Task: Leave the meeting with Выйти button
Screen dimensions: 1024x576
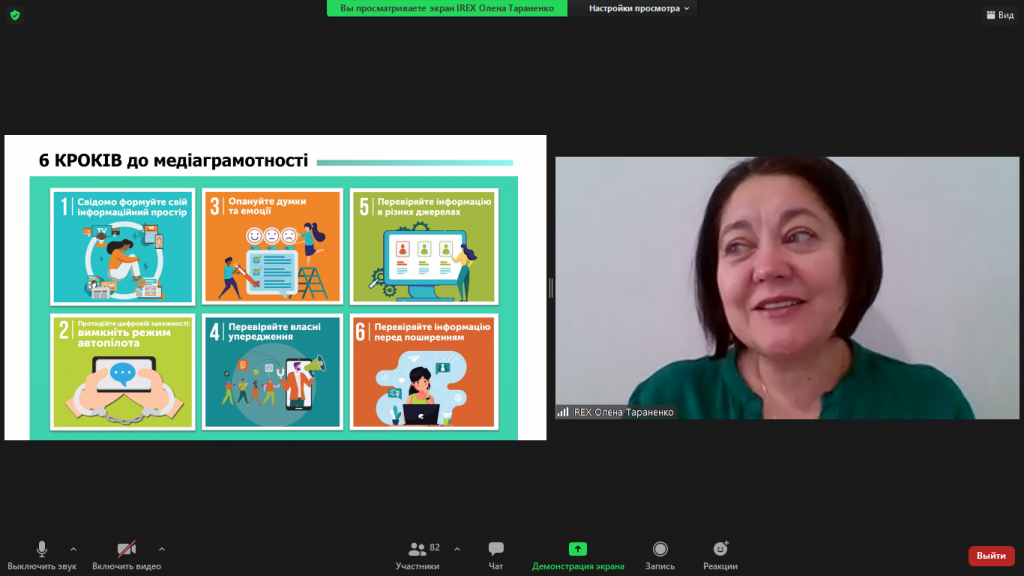Action: pyautogui.click(x=990, y=556)
